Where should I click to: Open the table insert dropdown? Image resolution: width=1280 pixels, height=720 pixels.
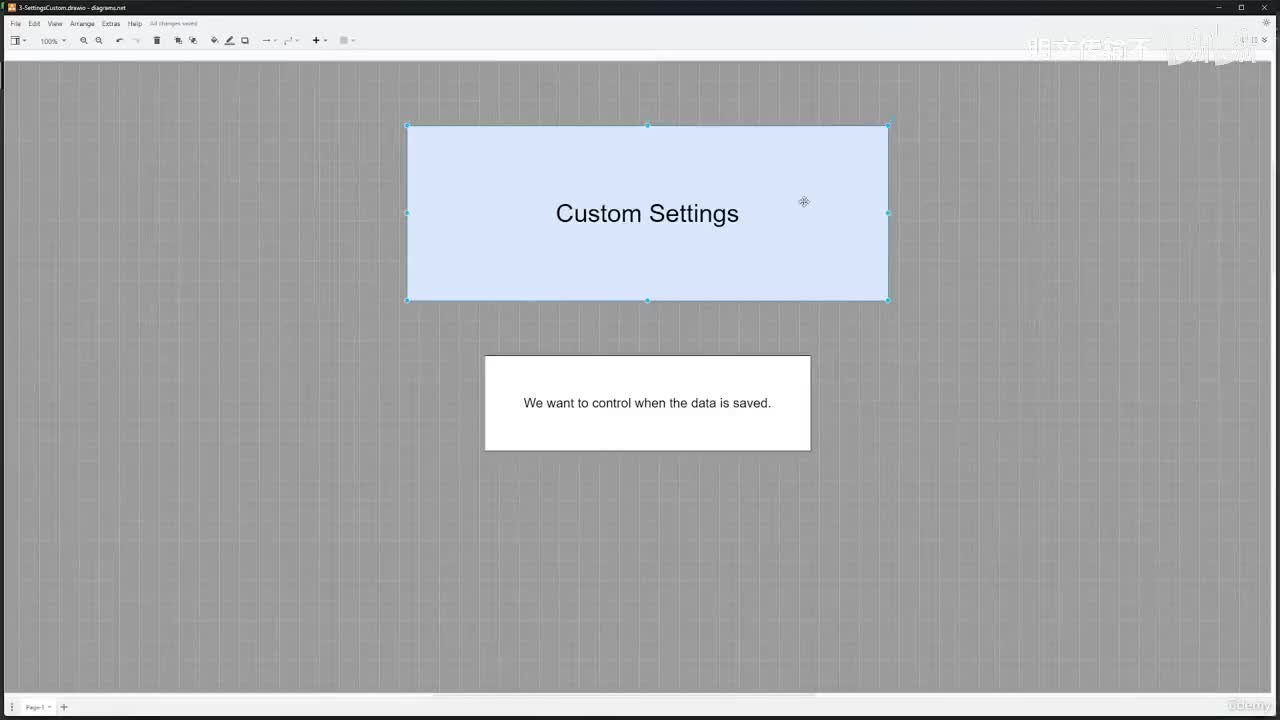pyautogui.click(x=347, y=41)
